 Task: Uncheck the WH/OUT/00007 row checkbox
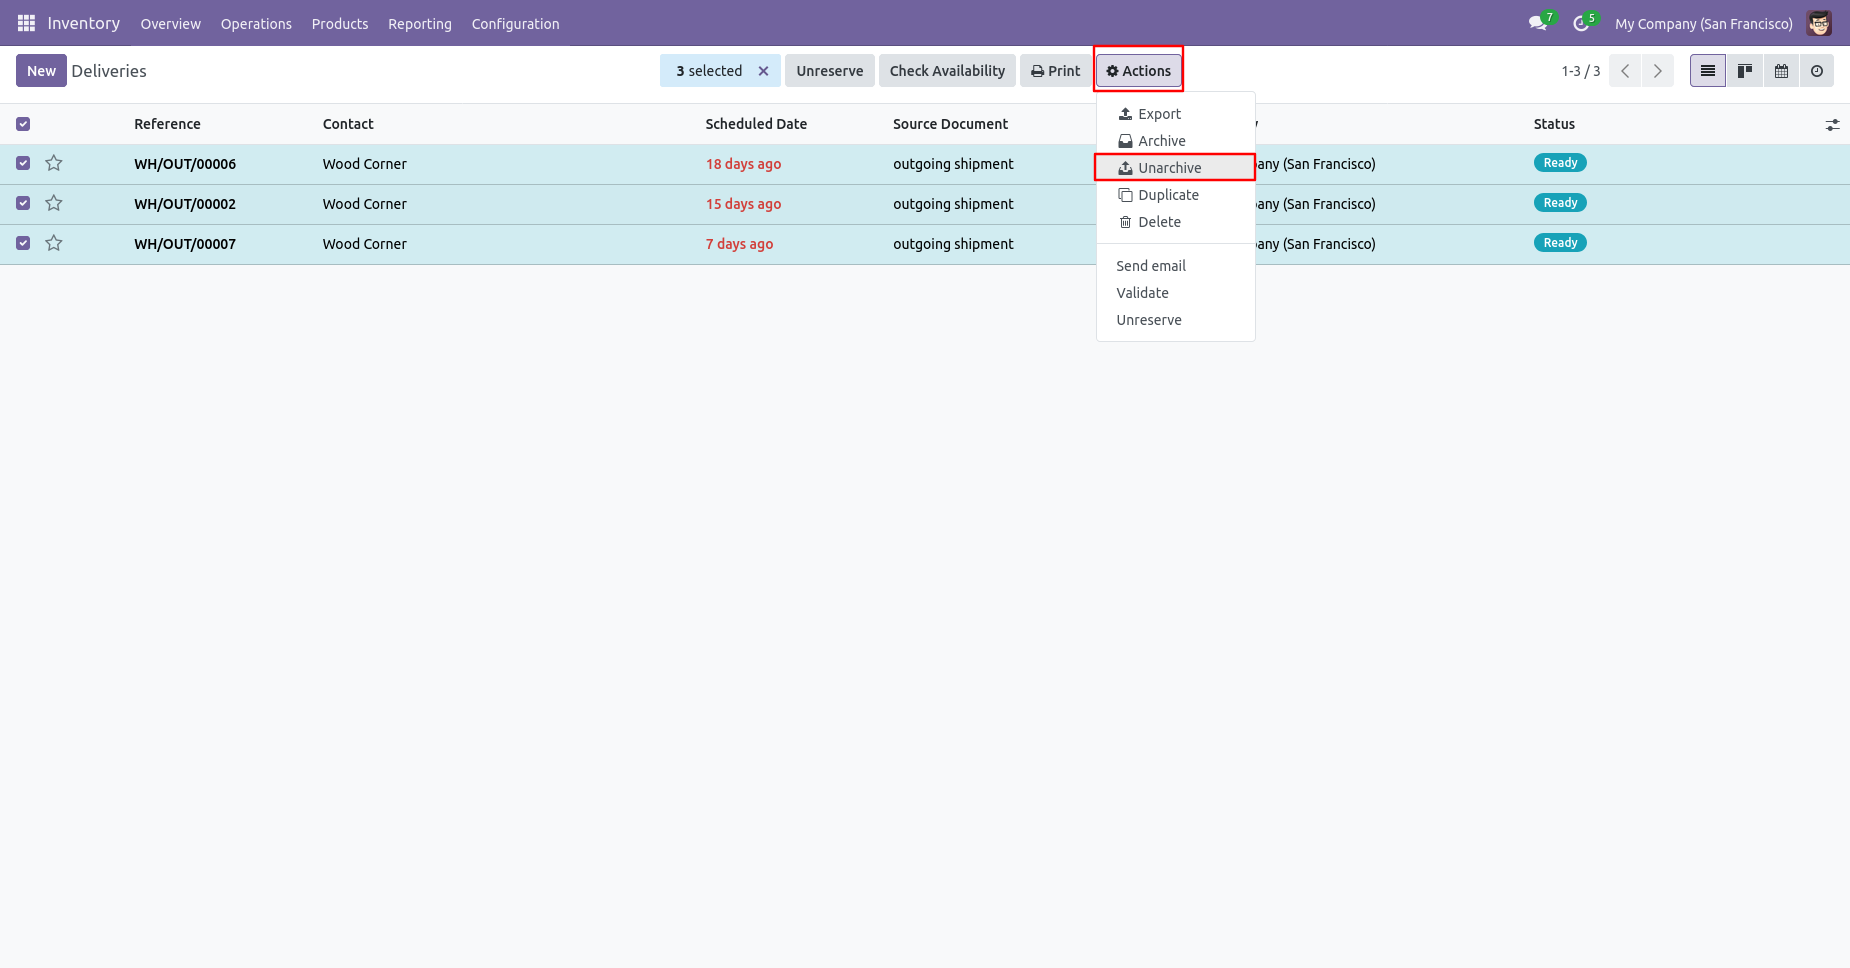tap(23, 243)
